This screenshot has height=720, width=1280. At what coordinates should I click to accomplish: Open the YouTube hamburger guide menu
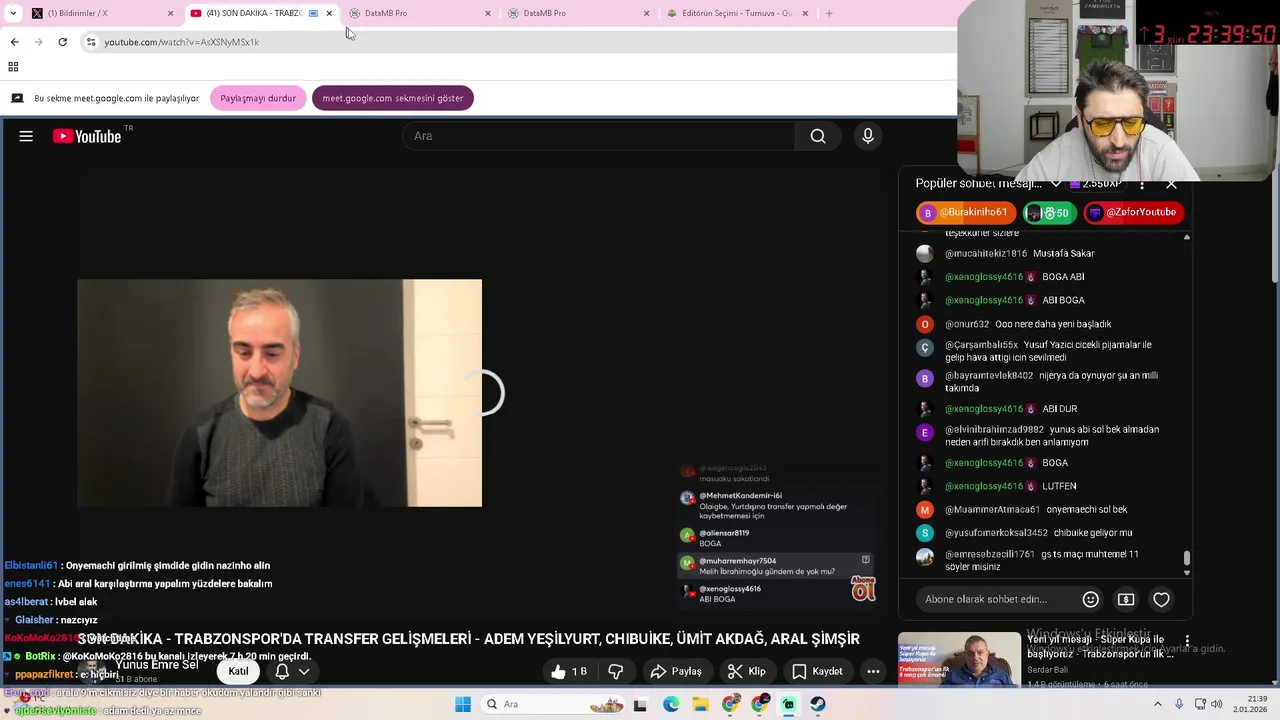(26, 136)
